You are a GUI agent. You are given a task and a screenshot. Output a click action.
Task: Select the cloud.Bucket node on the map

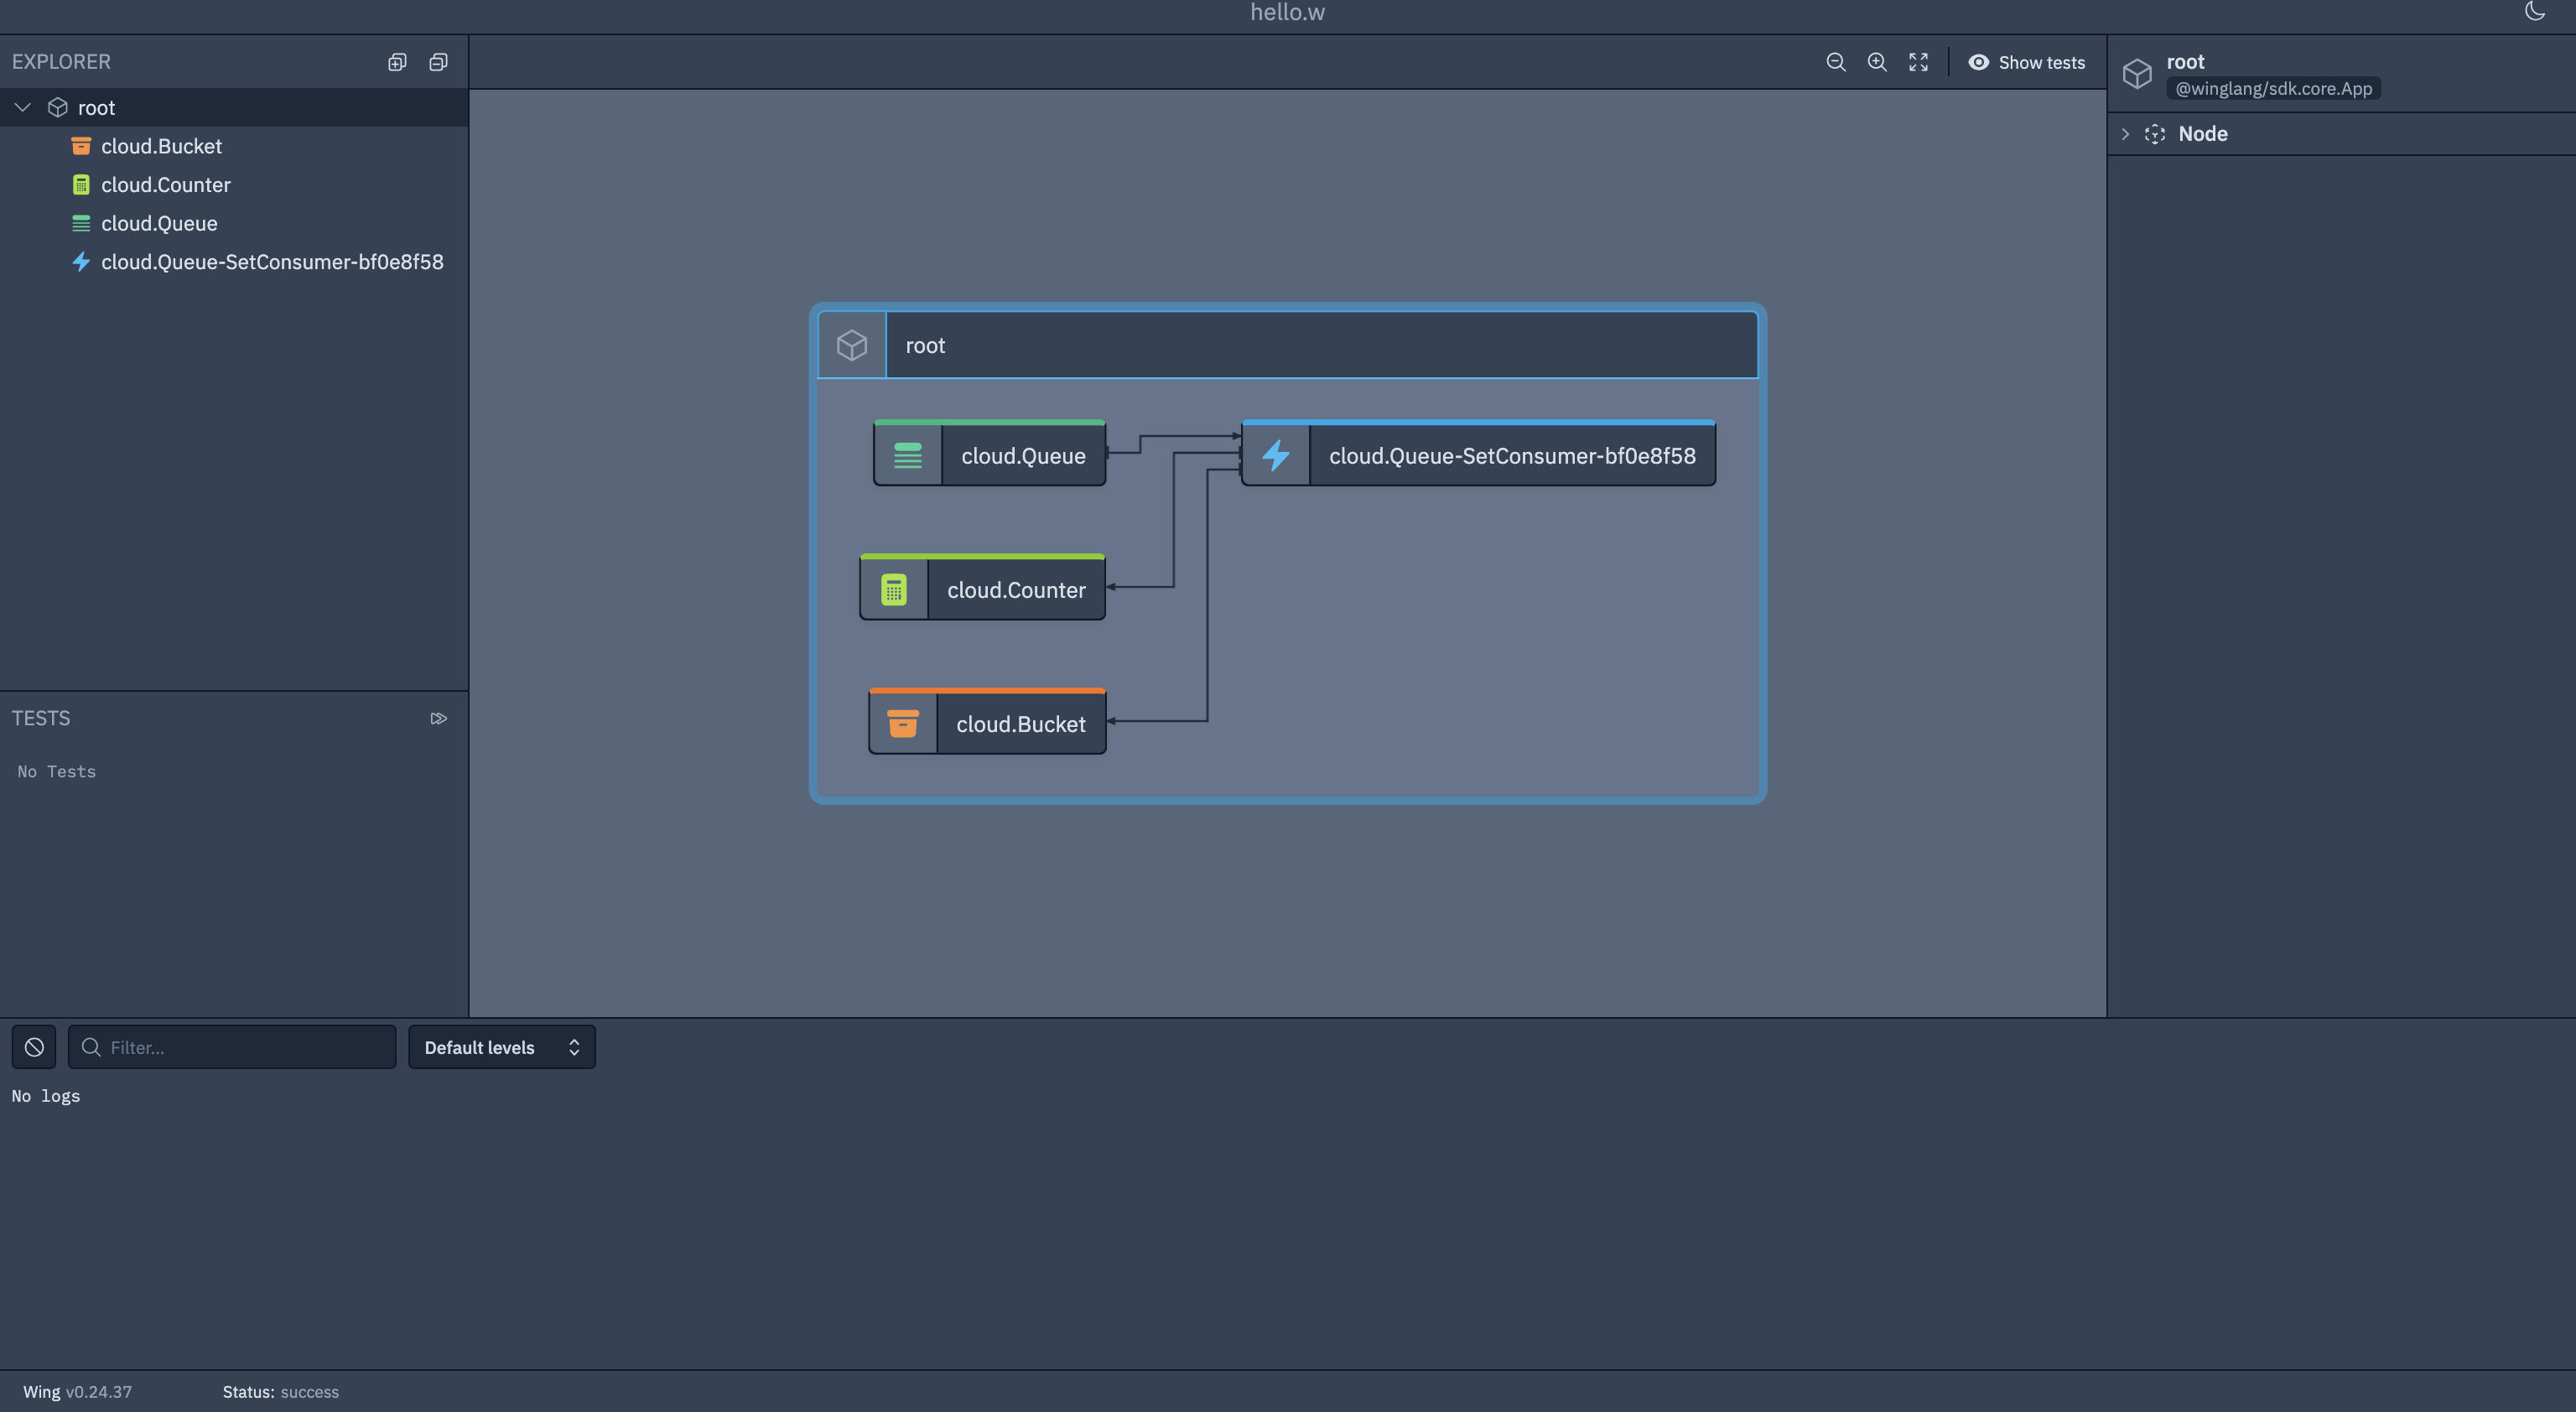[x=1020, y=723]
